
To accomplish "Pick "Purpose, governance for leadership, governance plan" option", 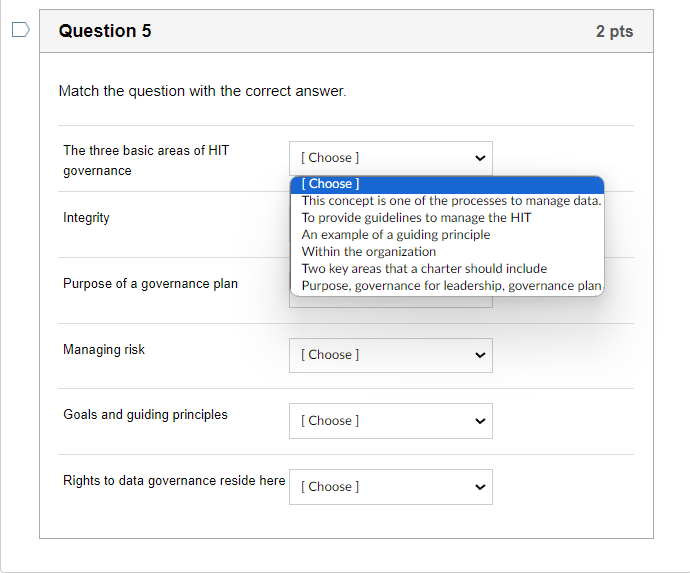I will (451, 286).
